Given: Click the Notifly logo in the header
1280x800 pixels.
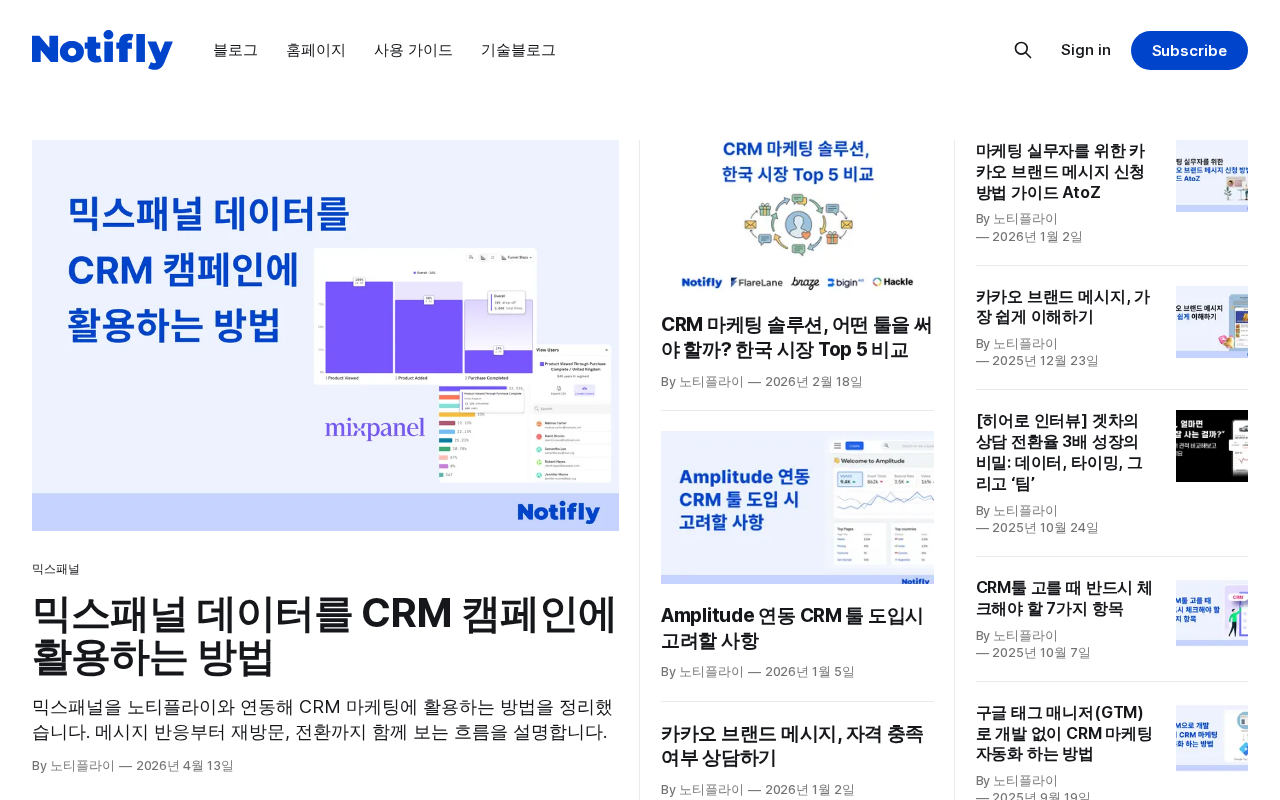Looking at the screenshot, I should coord(102,50).
